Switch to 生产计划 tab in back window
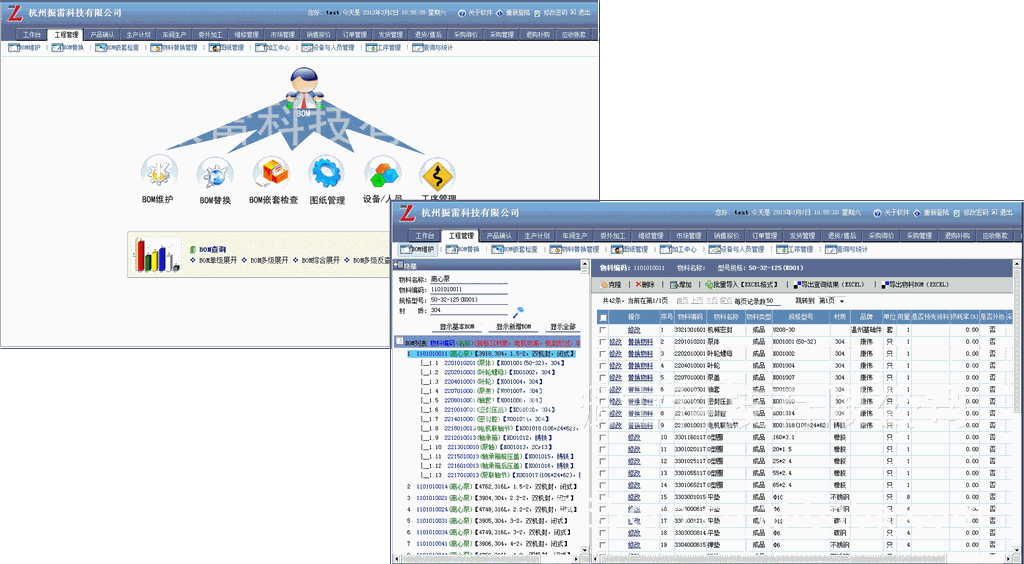 click(x=138, y=35)
